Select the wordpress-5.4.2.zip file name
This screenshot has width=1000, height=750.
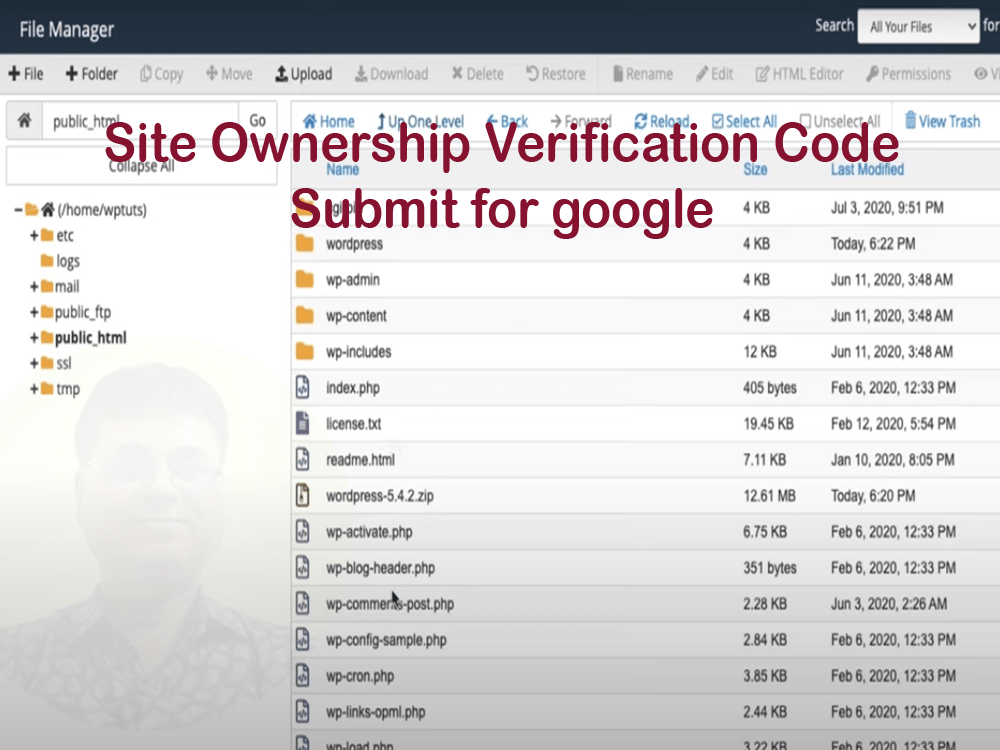click(379, 496)
